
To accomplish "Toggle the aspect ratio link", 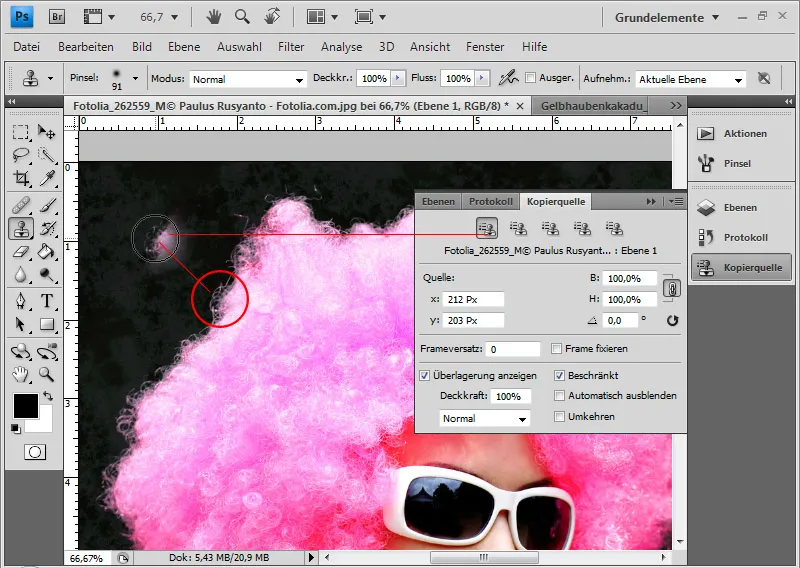I will click(x=672, y=289).
